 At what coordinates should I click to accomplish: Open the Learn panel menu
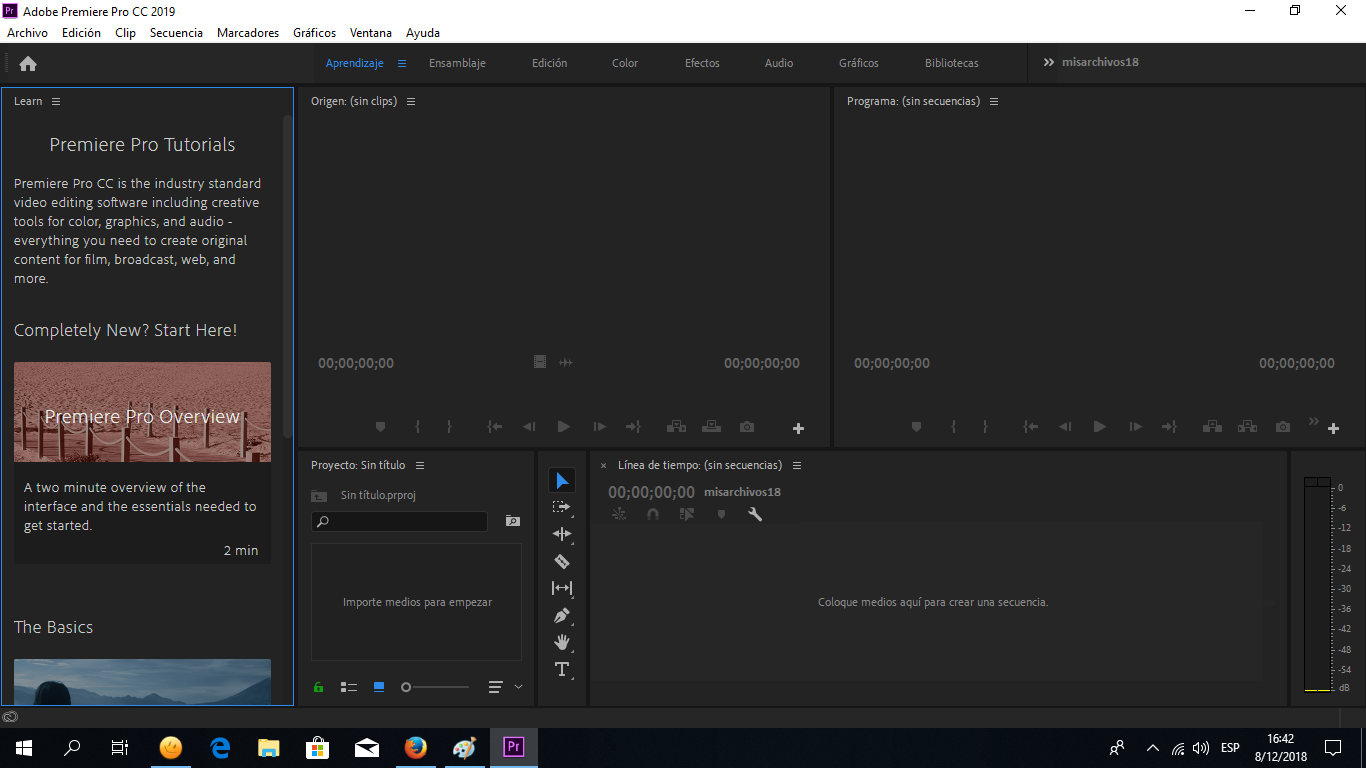(x=56, y=101)
